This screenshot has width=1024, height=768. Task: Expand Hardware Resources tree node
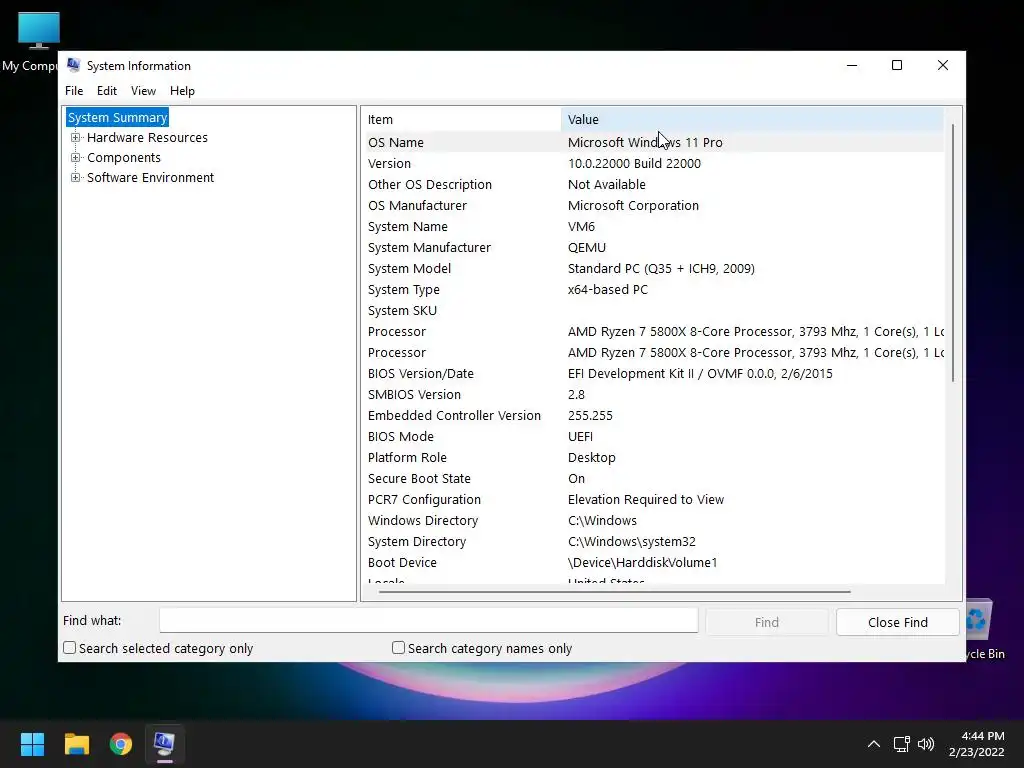coord(76,138)
